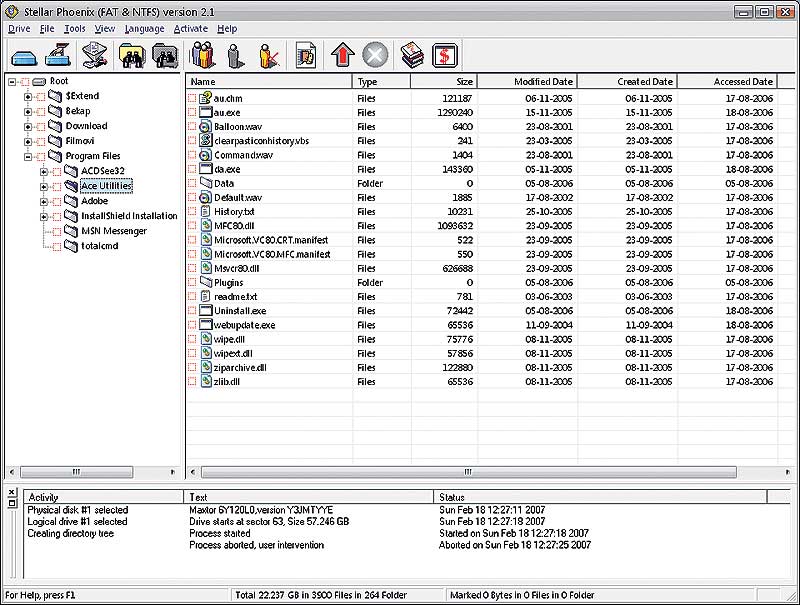Expand the ACDSee32 folder node
800x605 pixels.
(x=44, y=171)
